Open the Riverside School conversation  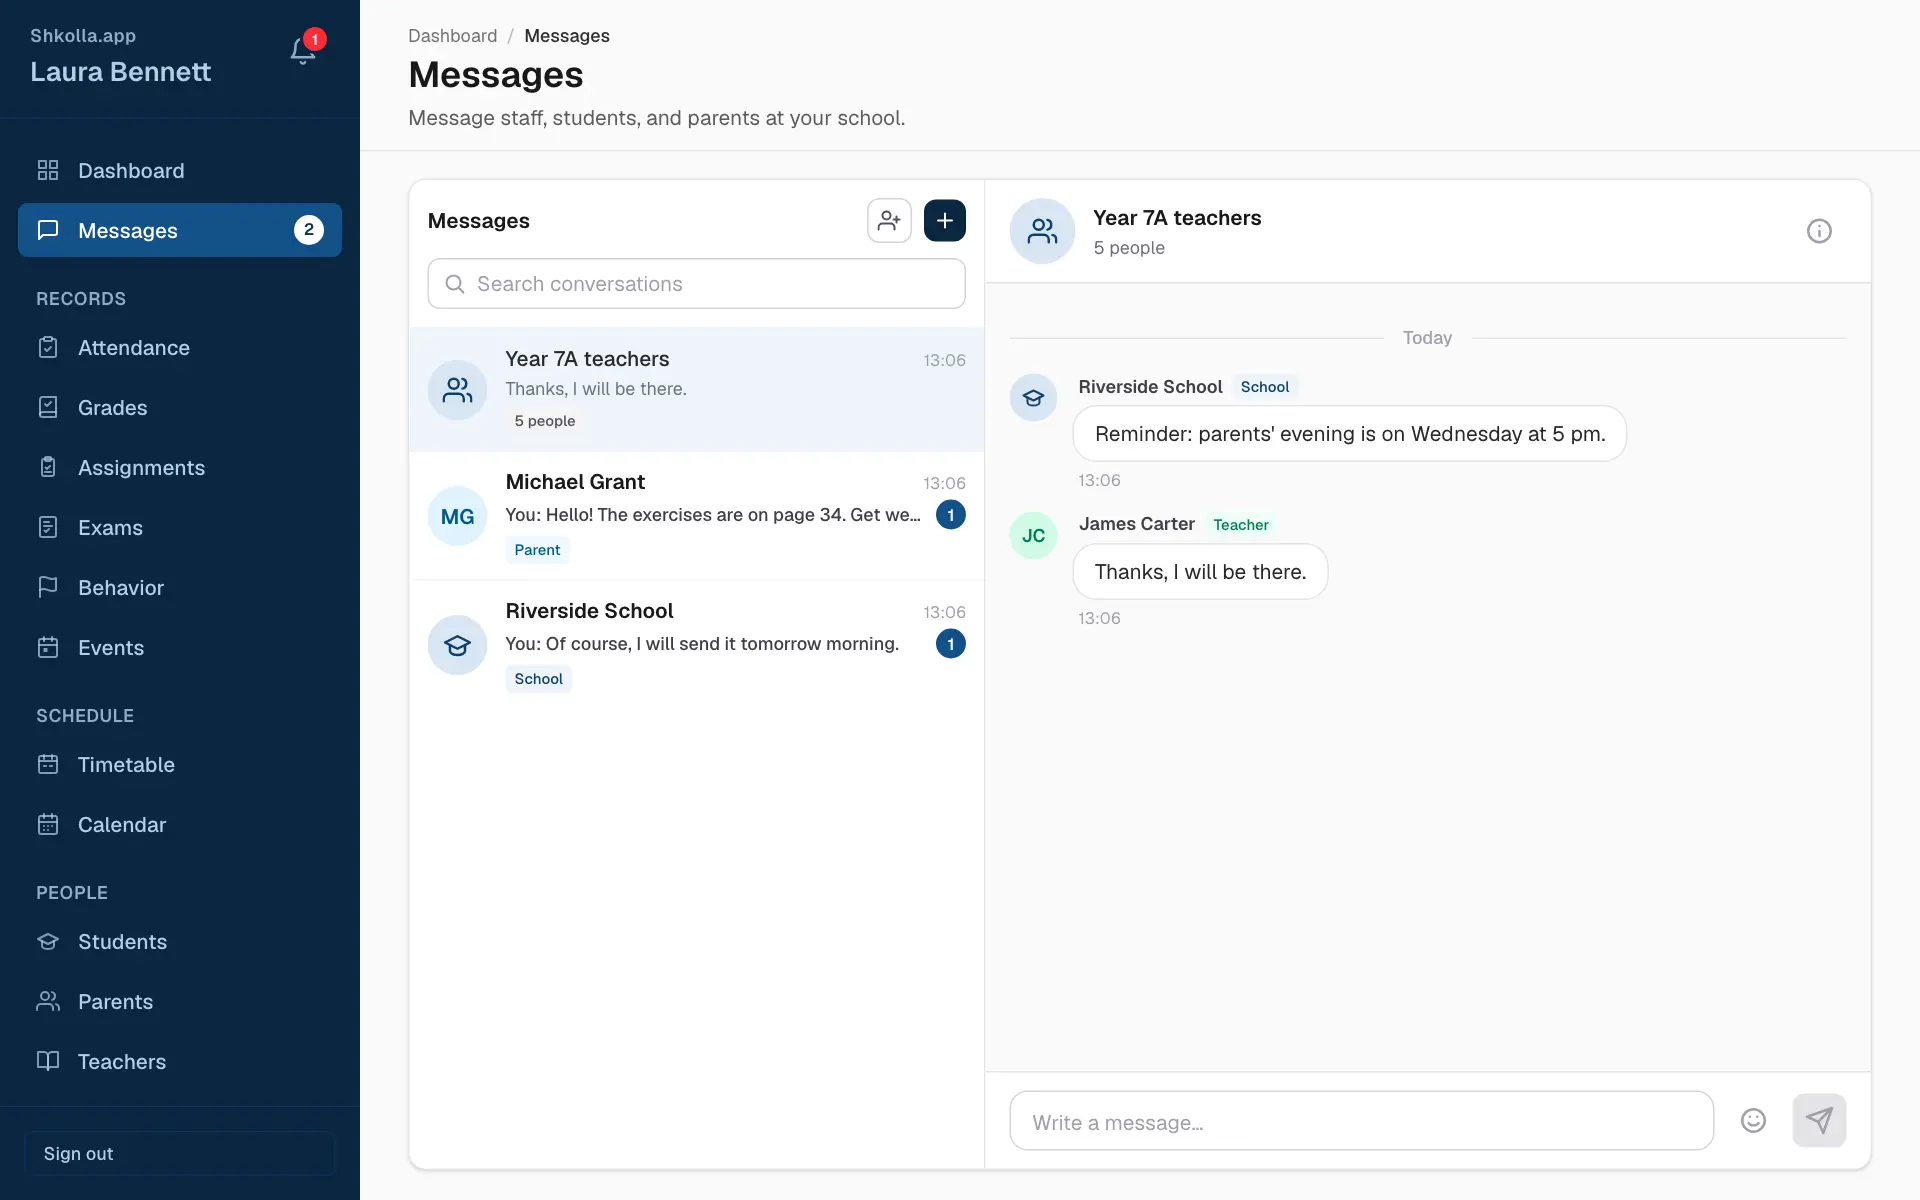point(697,645)
